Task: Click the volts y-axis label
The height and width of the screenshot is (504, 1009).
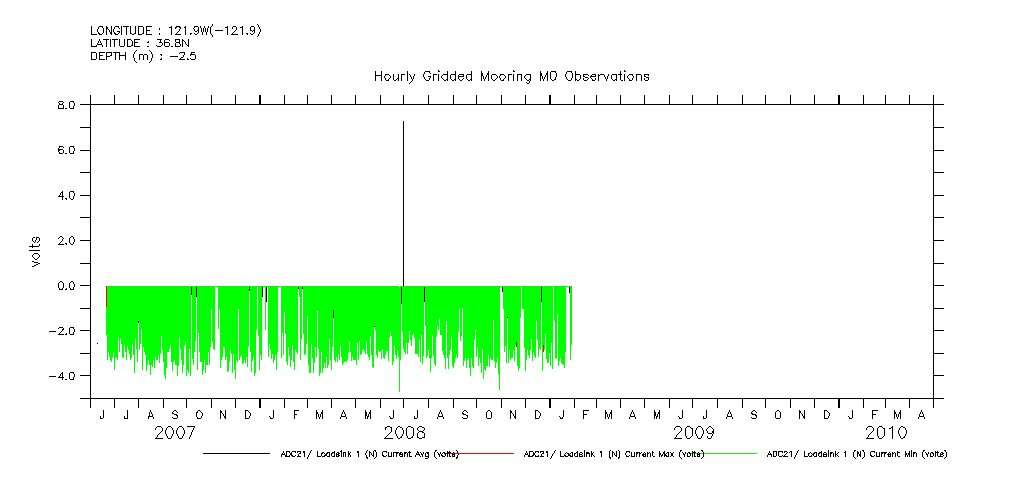Action: coord(36,251)
